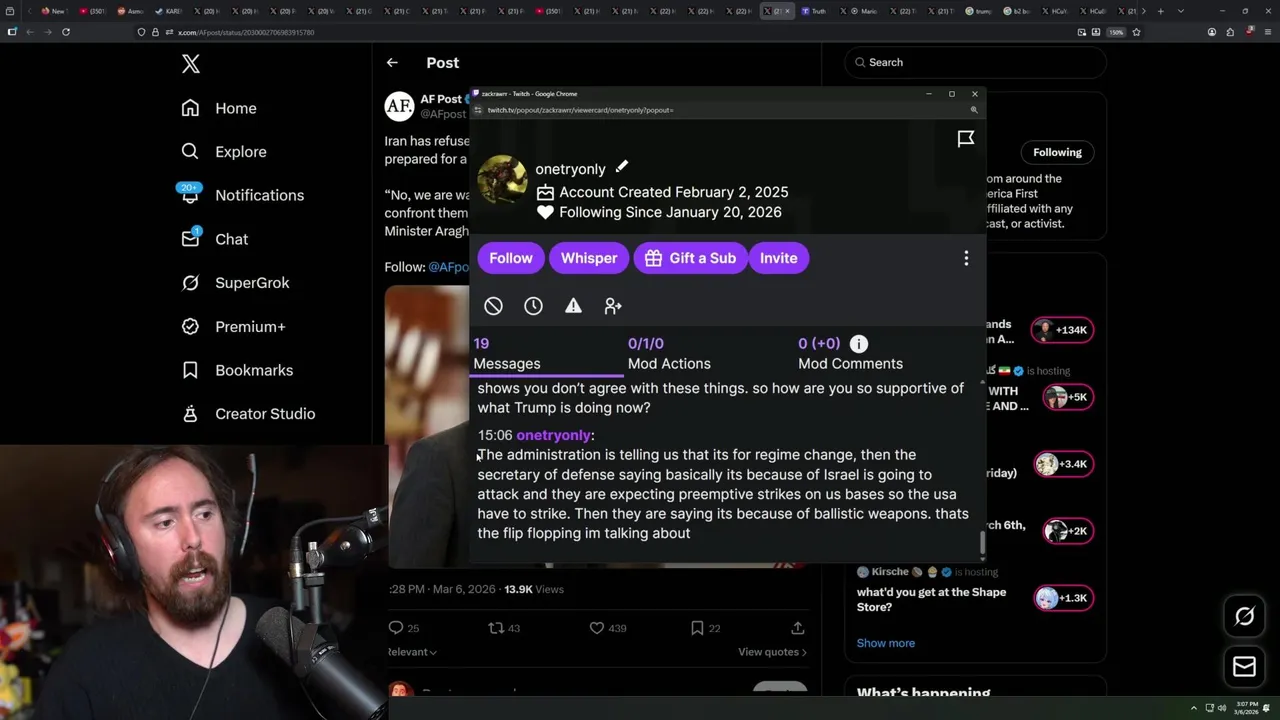1280x720 pixels.
Task: Click the AF Post profile avatar
Action: point(399,106)
